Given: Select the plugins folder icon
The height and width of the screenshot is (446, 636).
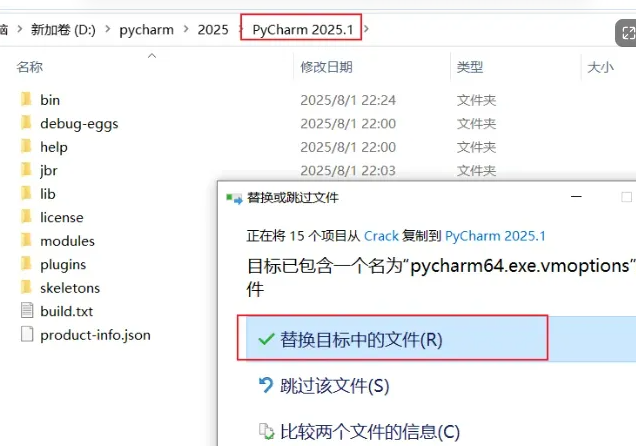Looking at the screenshot, I should point(26,264).
